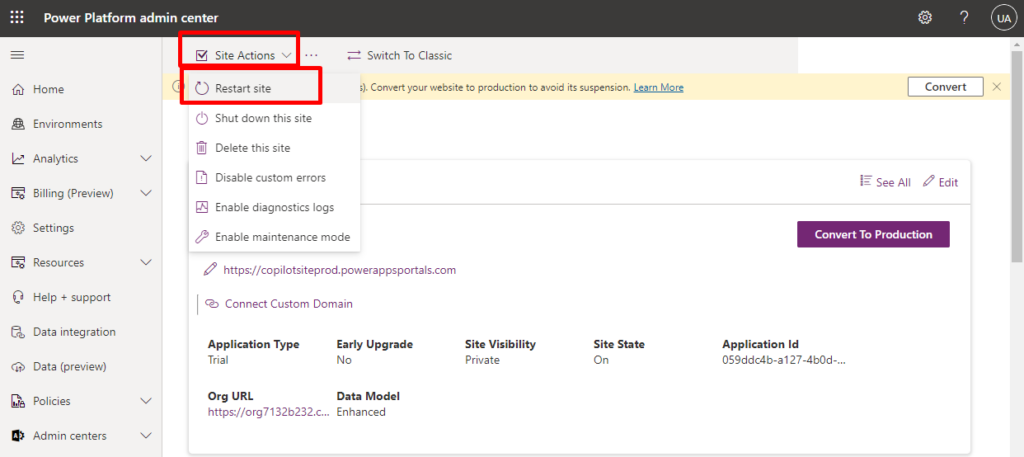Open the settings gear in header
The height and width of the screenshot is (457, 1024).
click(925, 18)
